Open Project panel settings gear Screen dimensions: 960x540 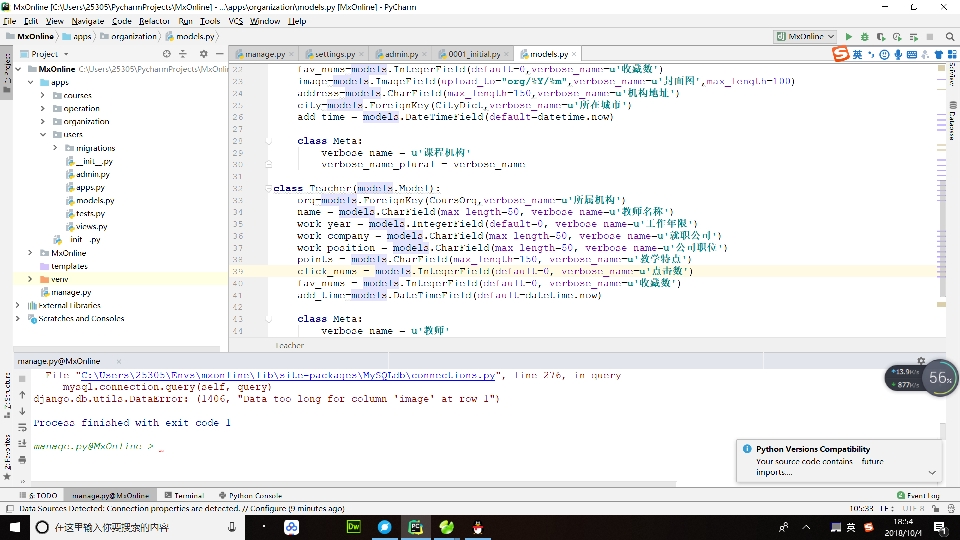203,54
